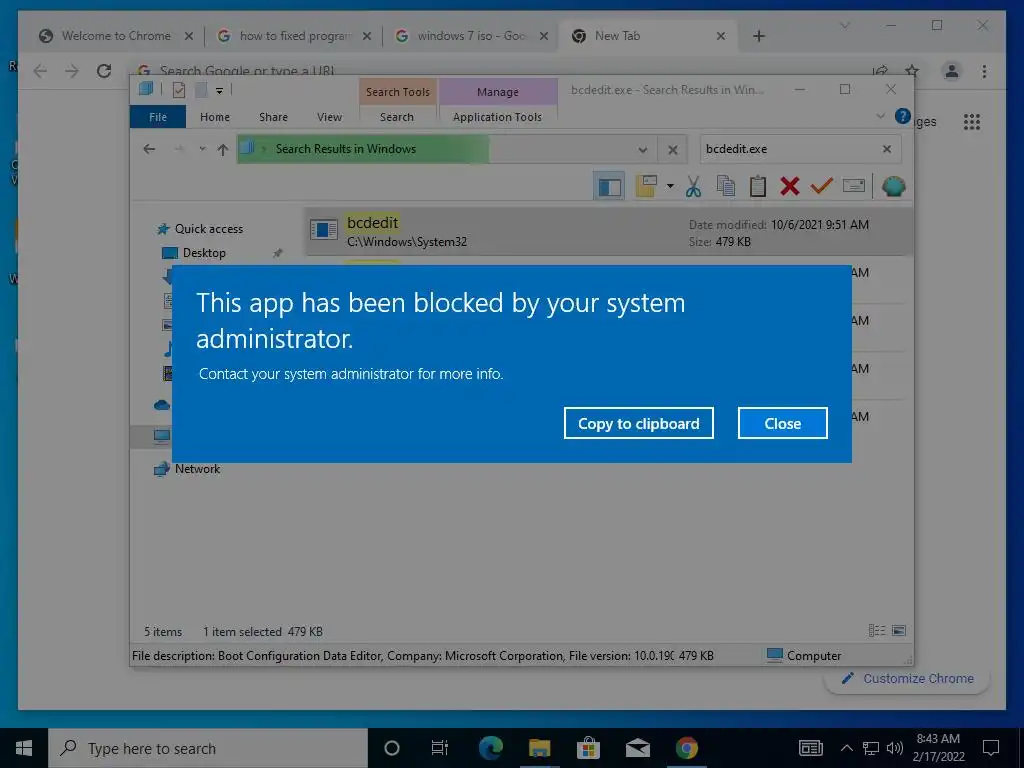The height and width of the screenshot is (768, 1024).
Task: Open Task View on the taskbar
Action: click(440, 748)
